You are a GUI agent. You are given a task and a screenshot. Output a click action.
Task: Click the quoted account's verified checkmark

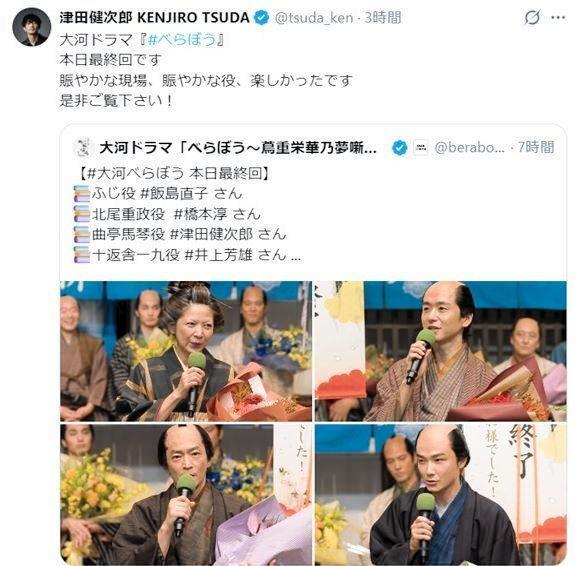(399, 147)
